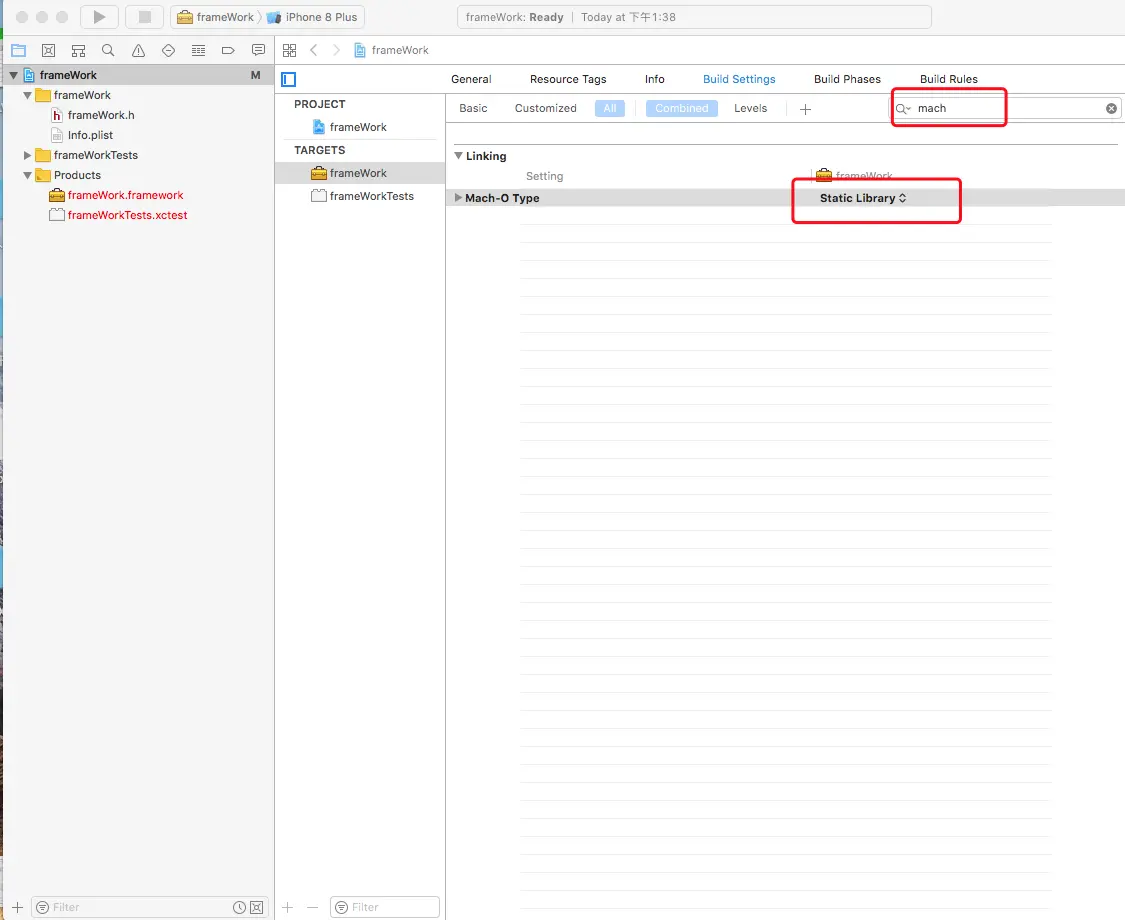Switch to the Build Settings tab

point(739,79)
